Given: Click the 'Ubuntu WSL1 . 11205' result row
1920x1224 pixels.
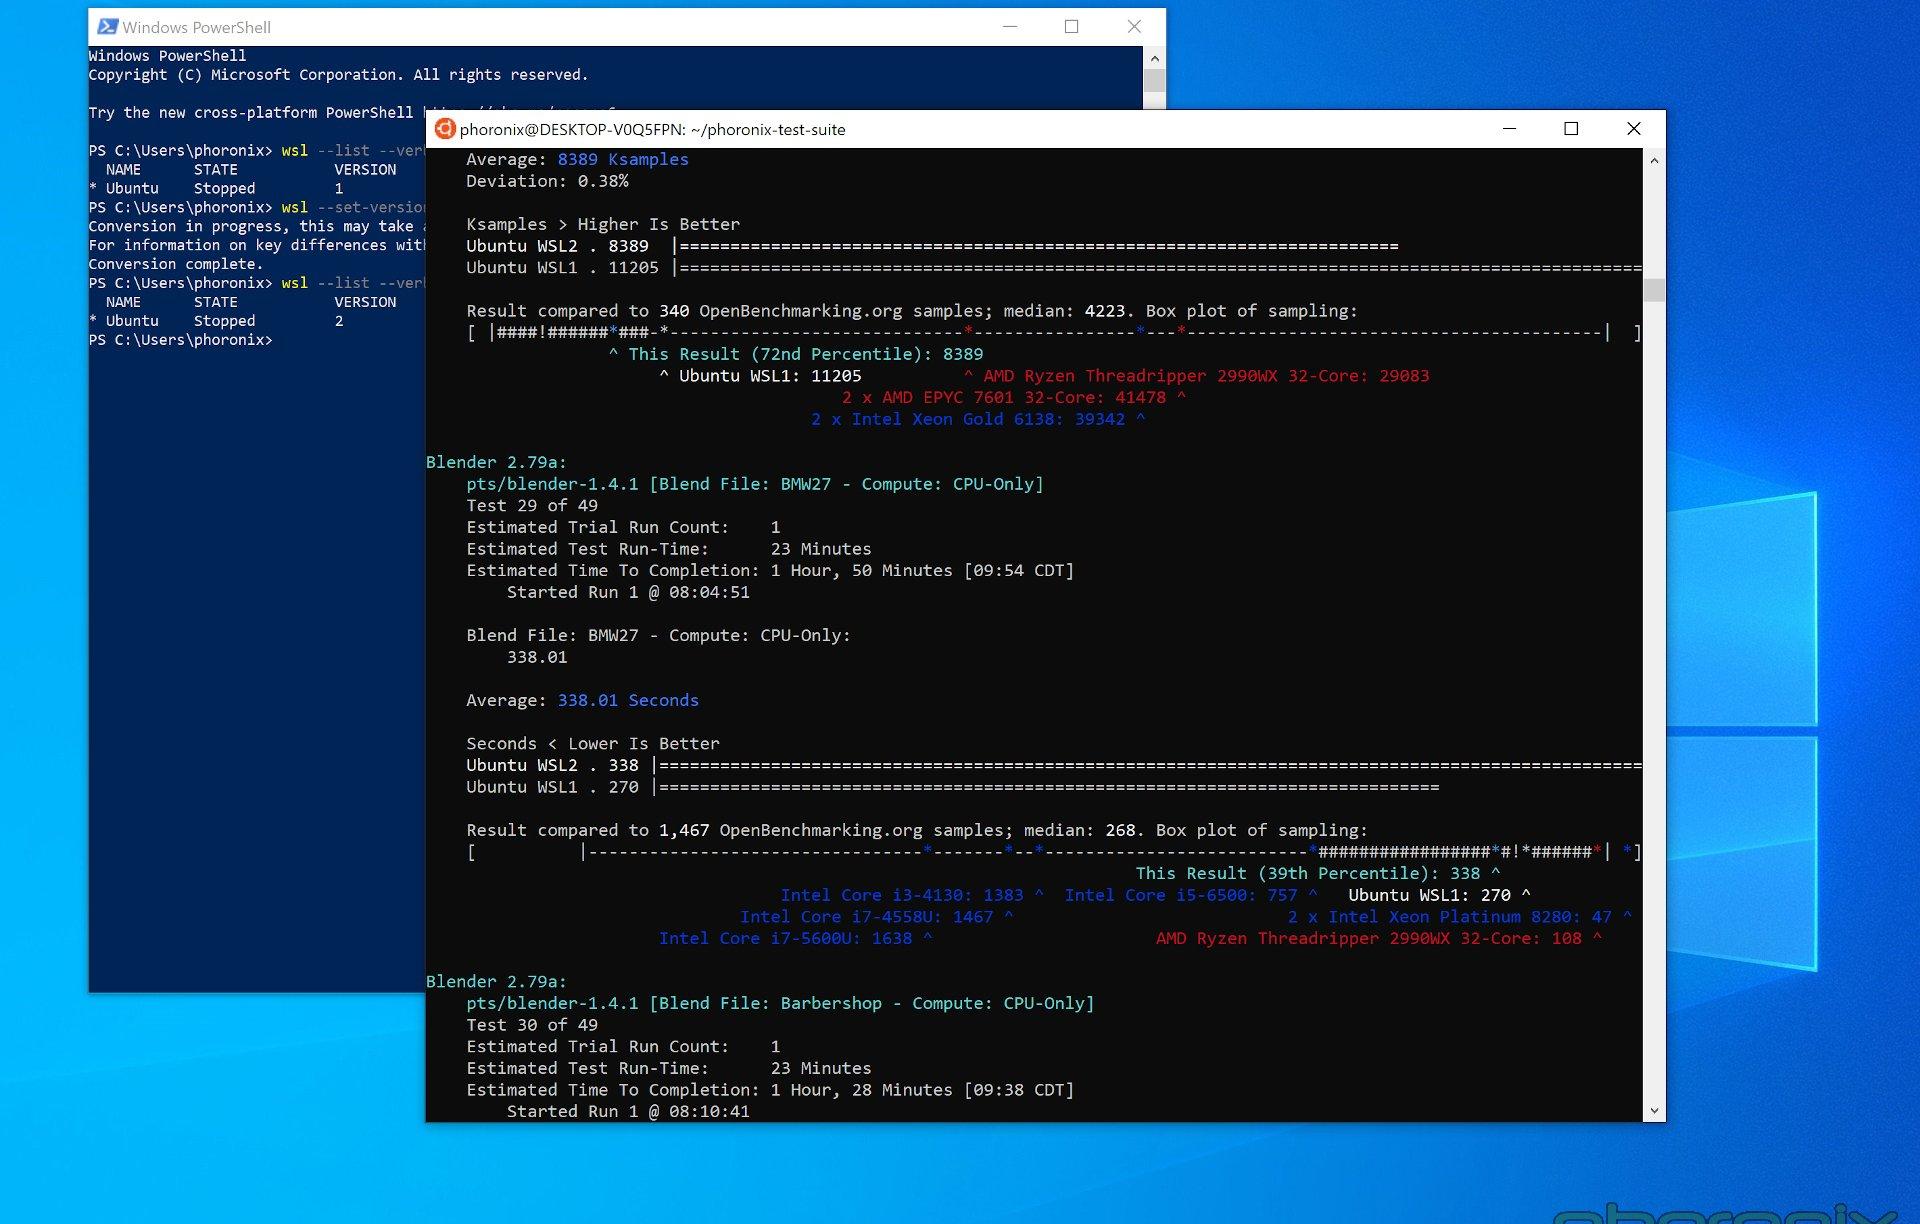Looking at the screenshot, I should coord(1054,268).
